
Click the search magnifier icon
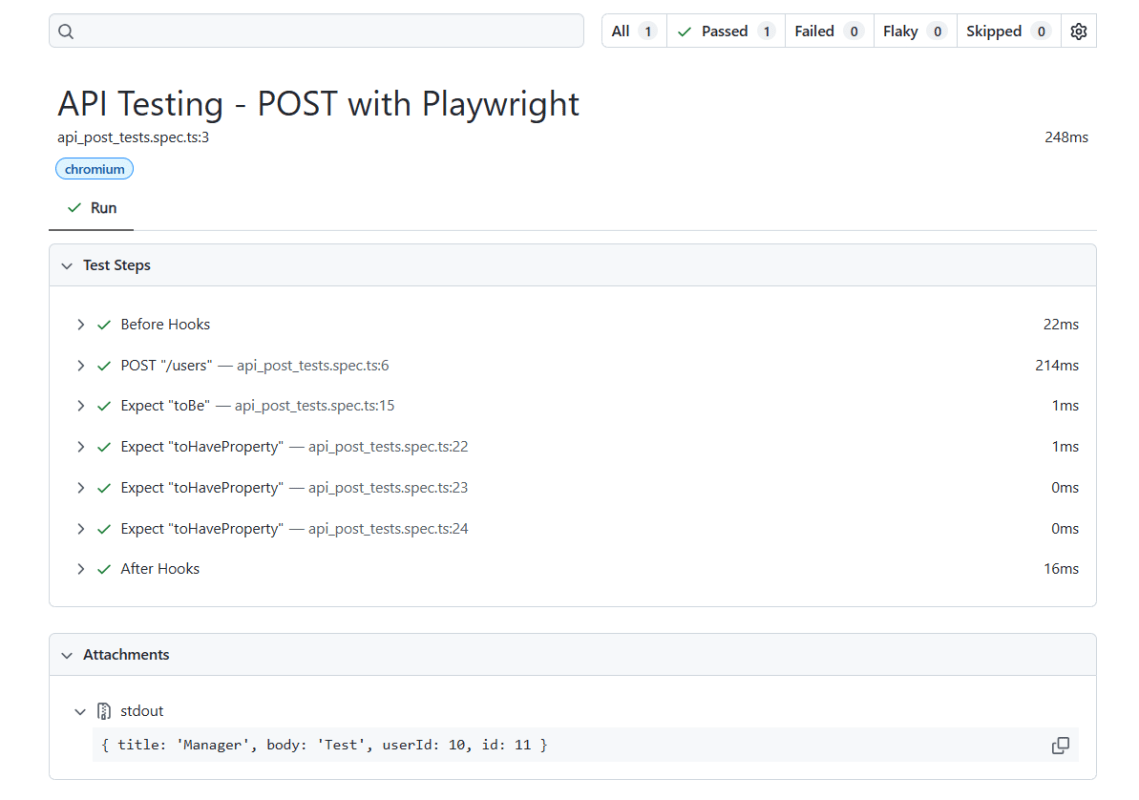coord(66,31)
